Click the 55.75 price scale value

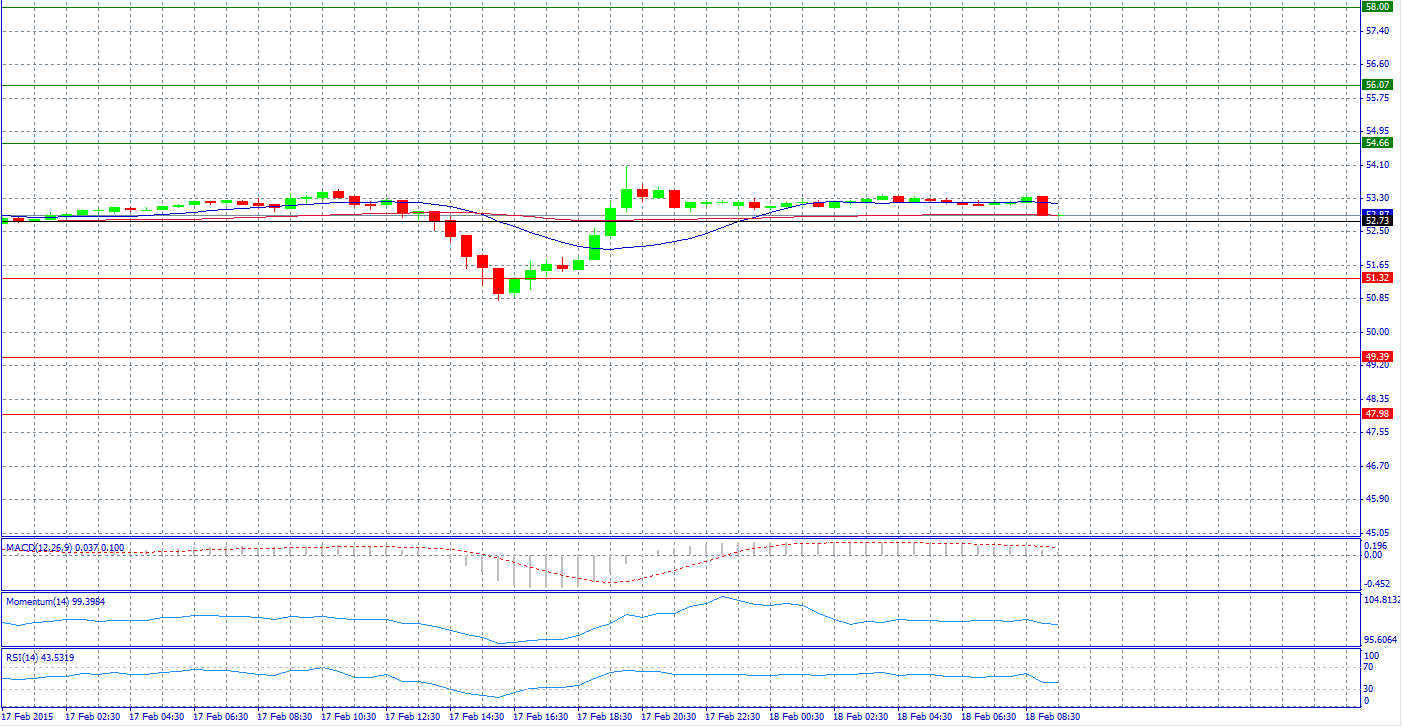(x=1377, y=98)
